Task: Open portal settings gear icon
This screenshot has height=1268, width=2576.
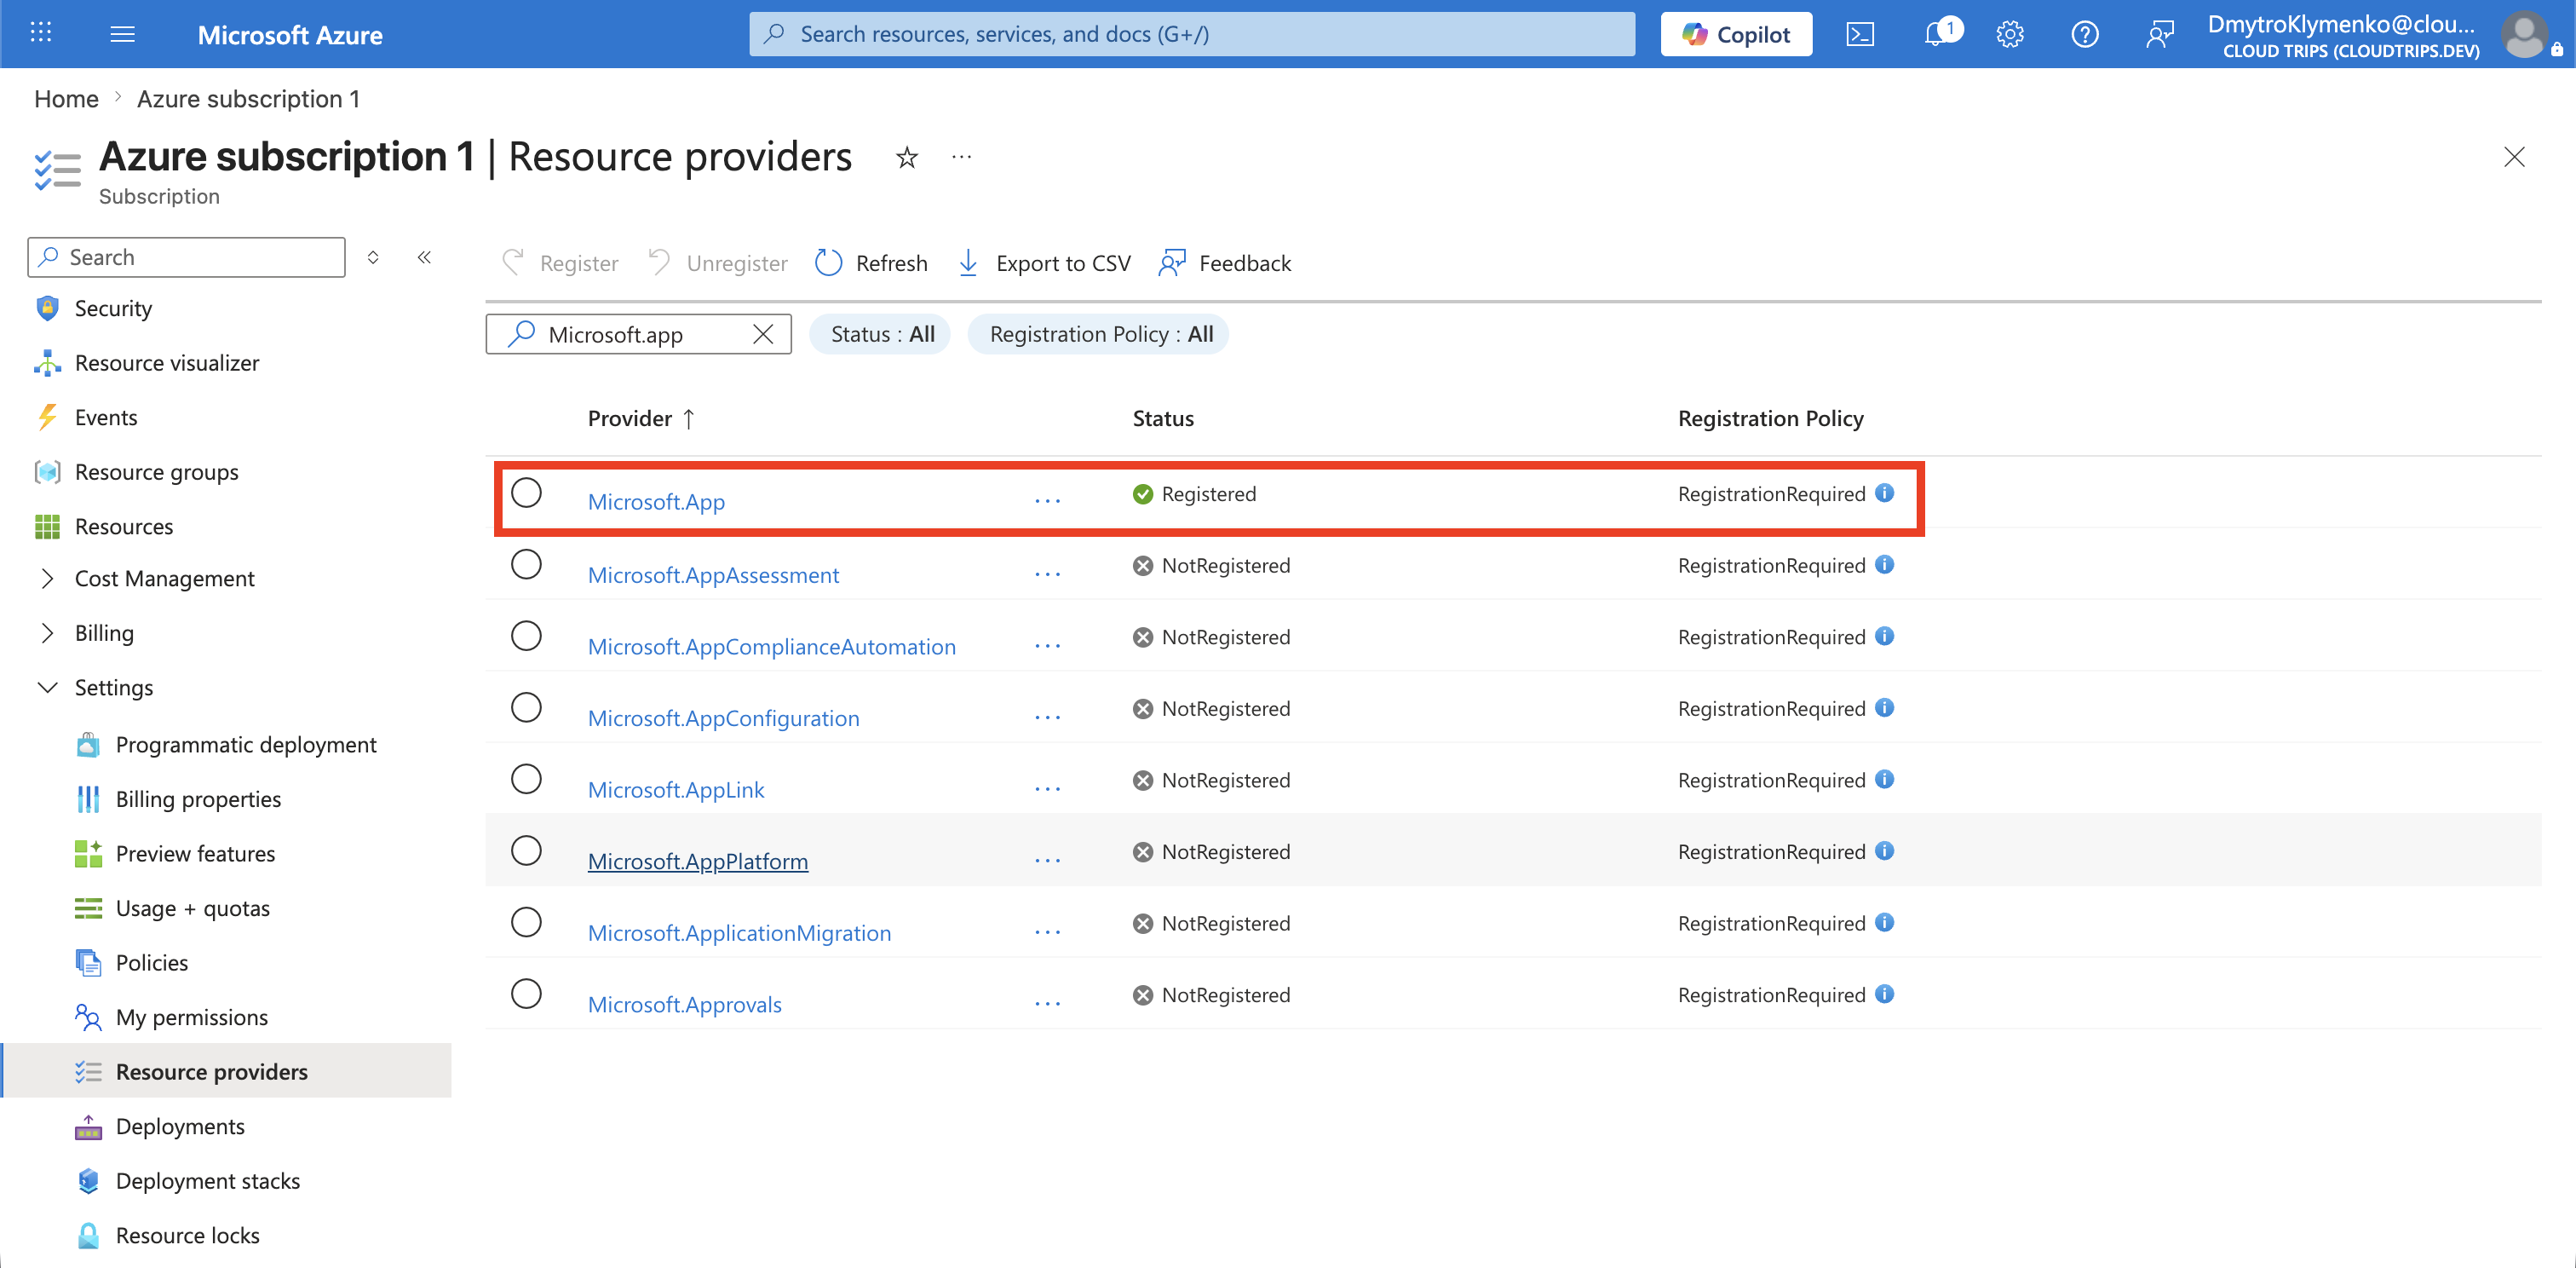Action: click(2010, 34)
